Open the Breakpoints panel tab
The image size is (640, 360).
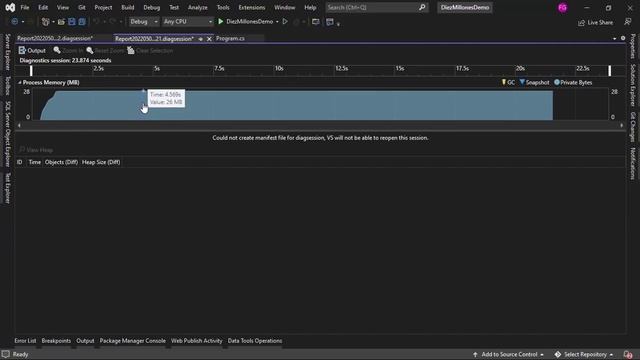(x=56, y=341)
